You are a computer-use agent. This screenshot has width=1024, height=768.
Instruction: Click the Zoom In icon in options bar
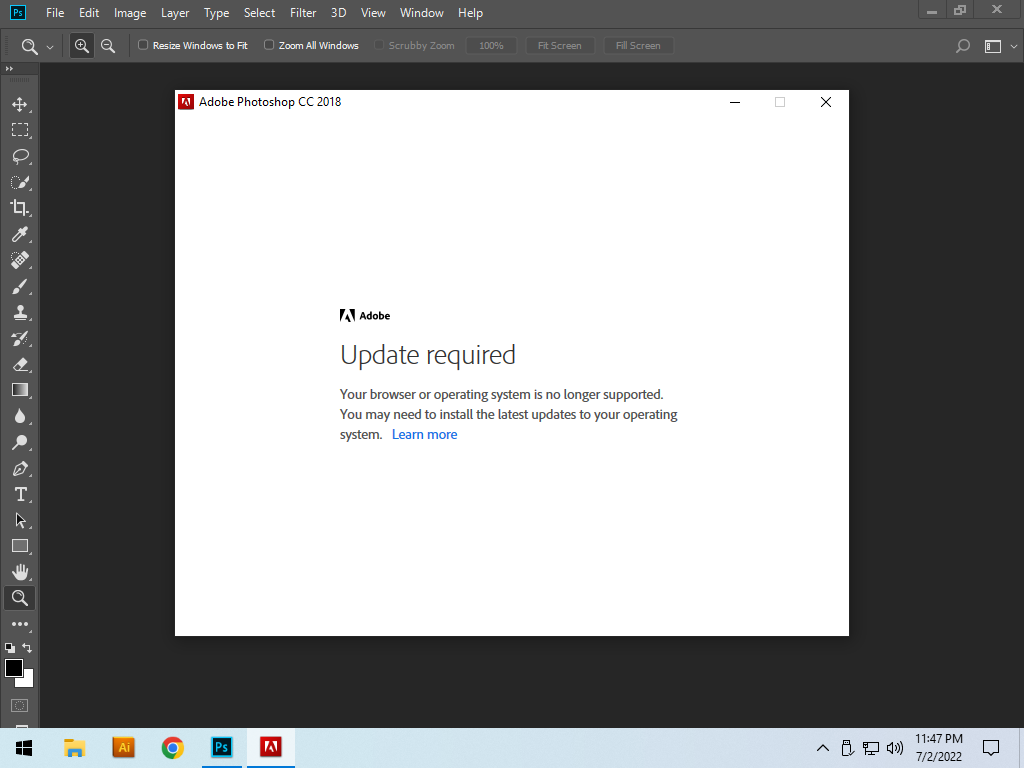[81, 45]
